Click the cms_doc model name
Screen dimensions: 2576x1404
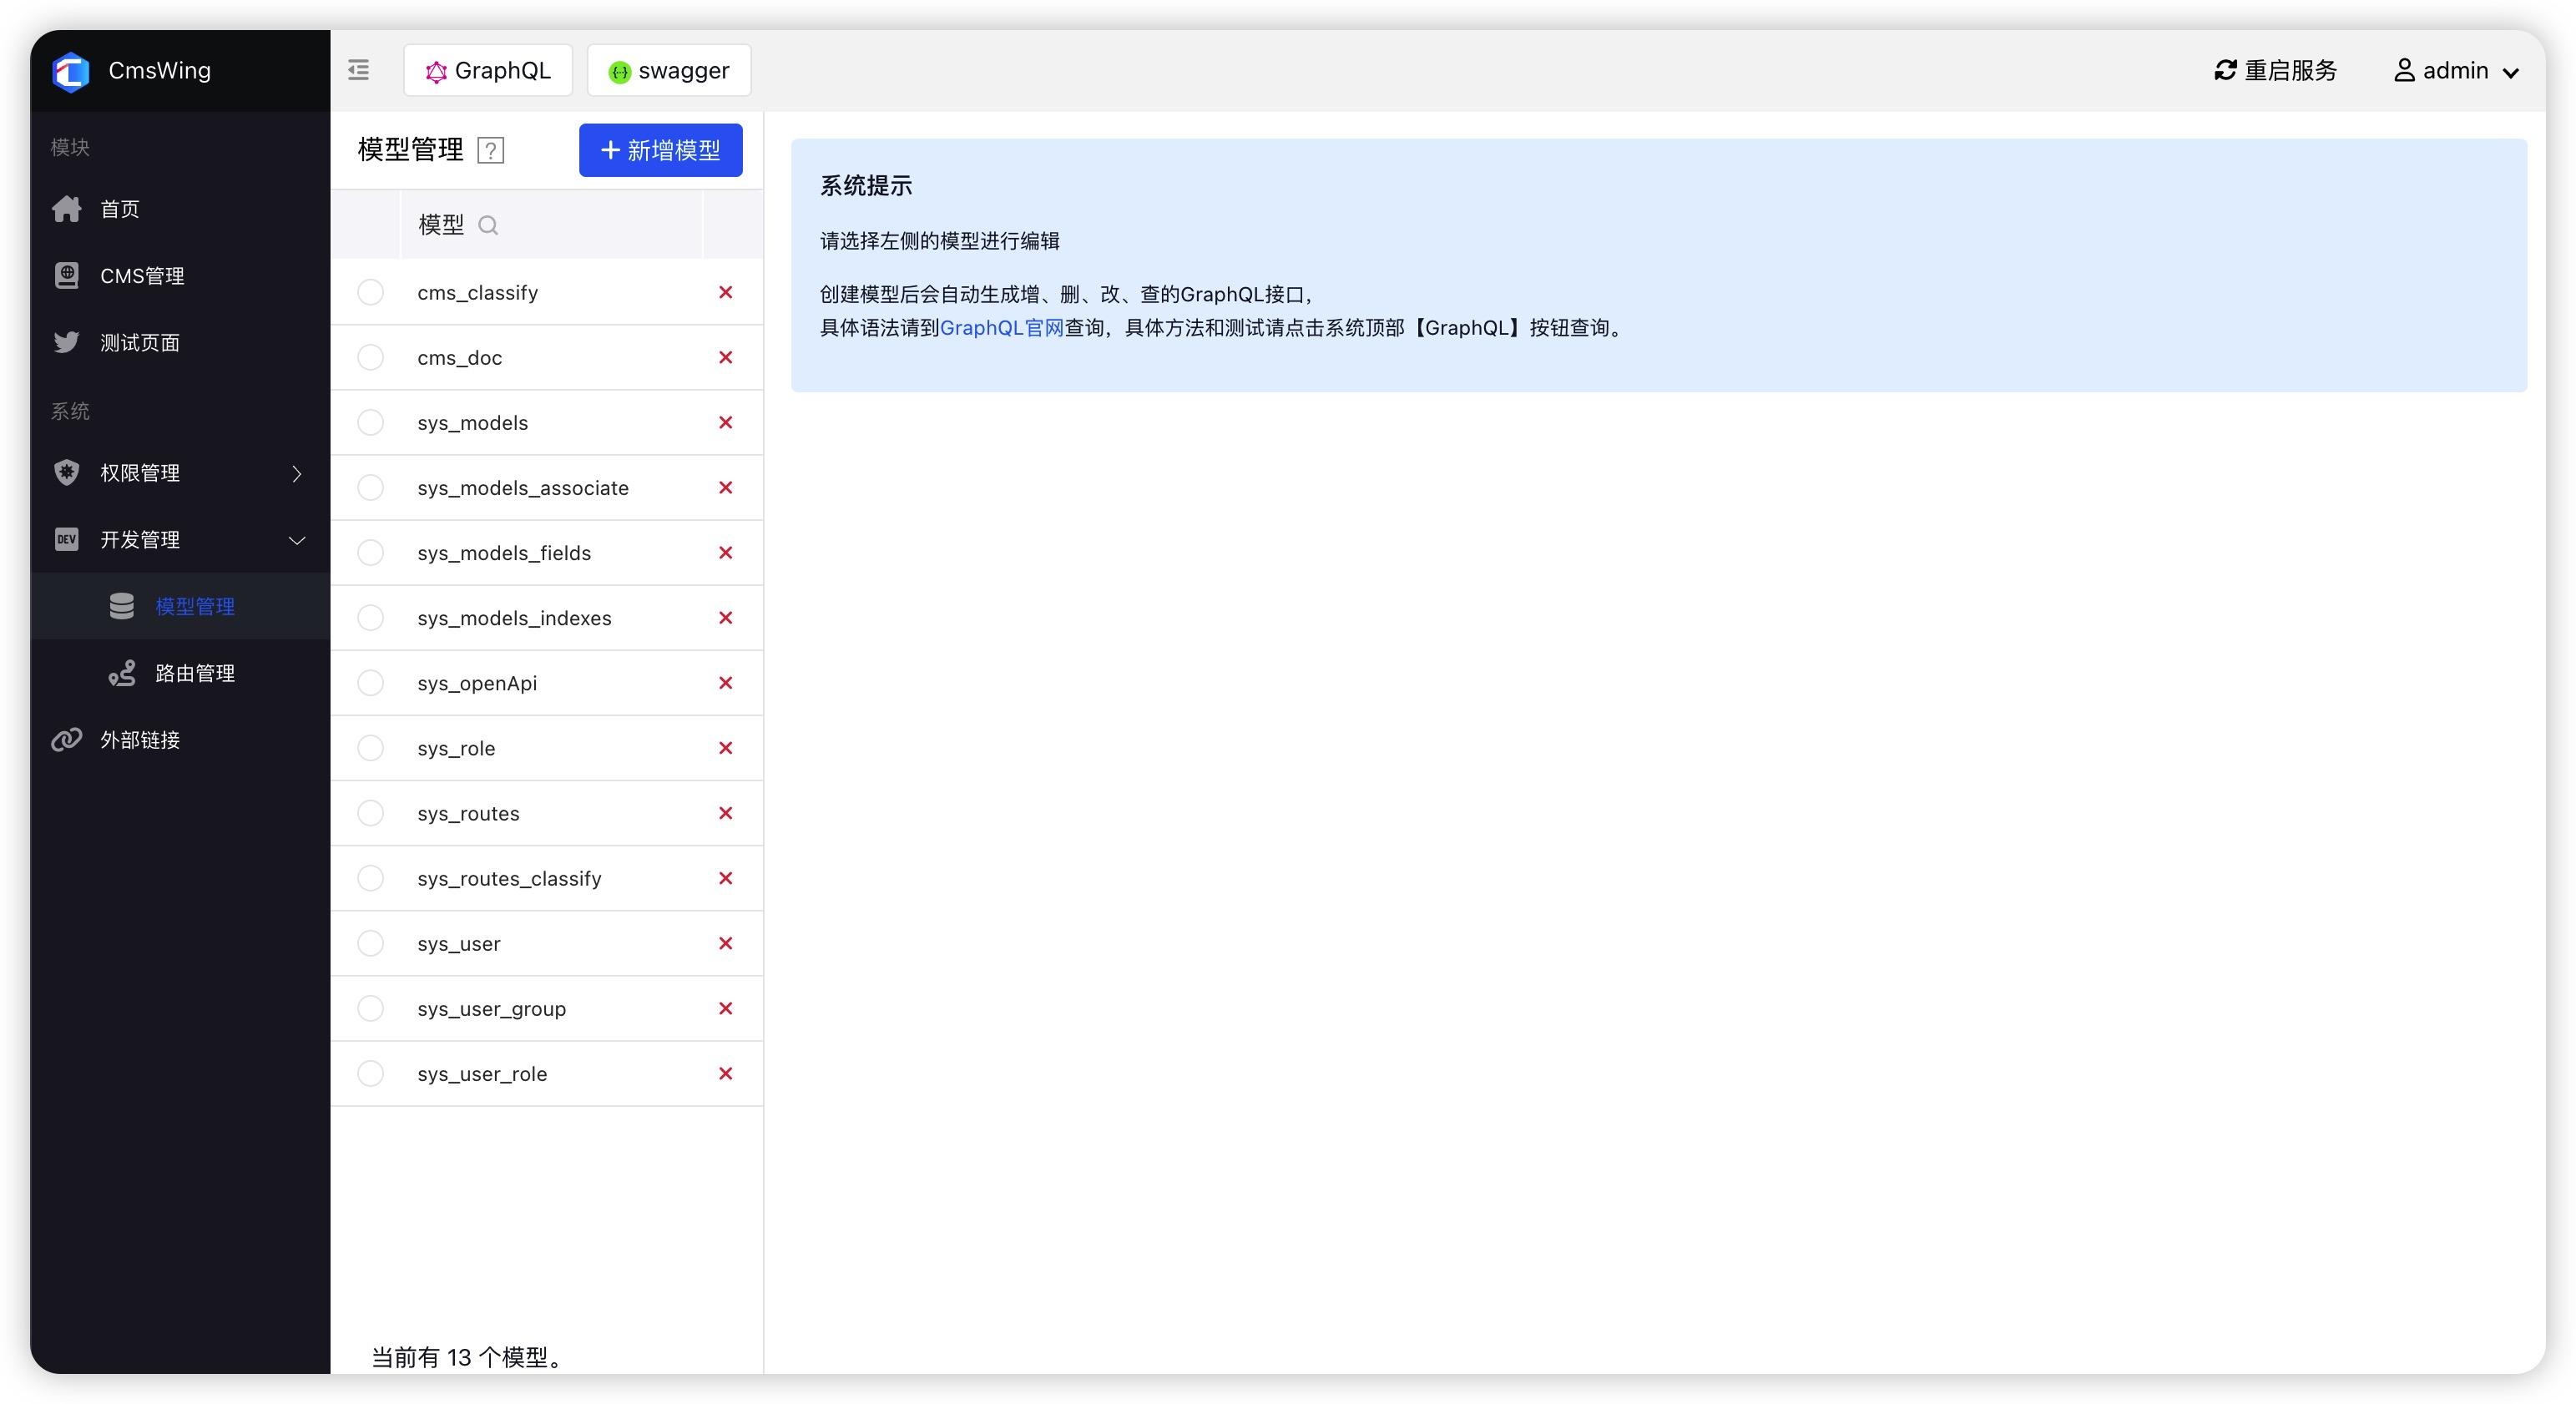[460, 358]
